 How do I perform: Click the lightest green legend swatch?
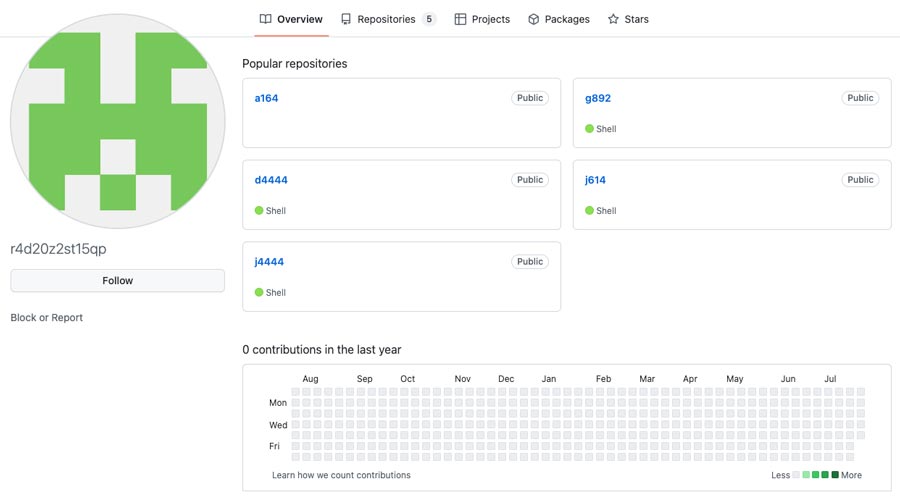point(806,475)
